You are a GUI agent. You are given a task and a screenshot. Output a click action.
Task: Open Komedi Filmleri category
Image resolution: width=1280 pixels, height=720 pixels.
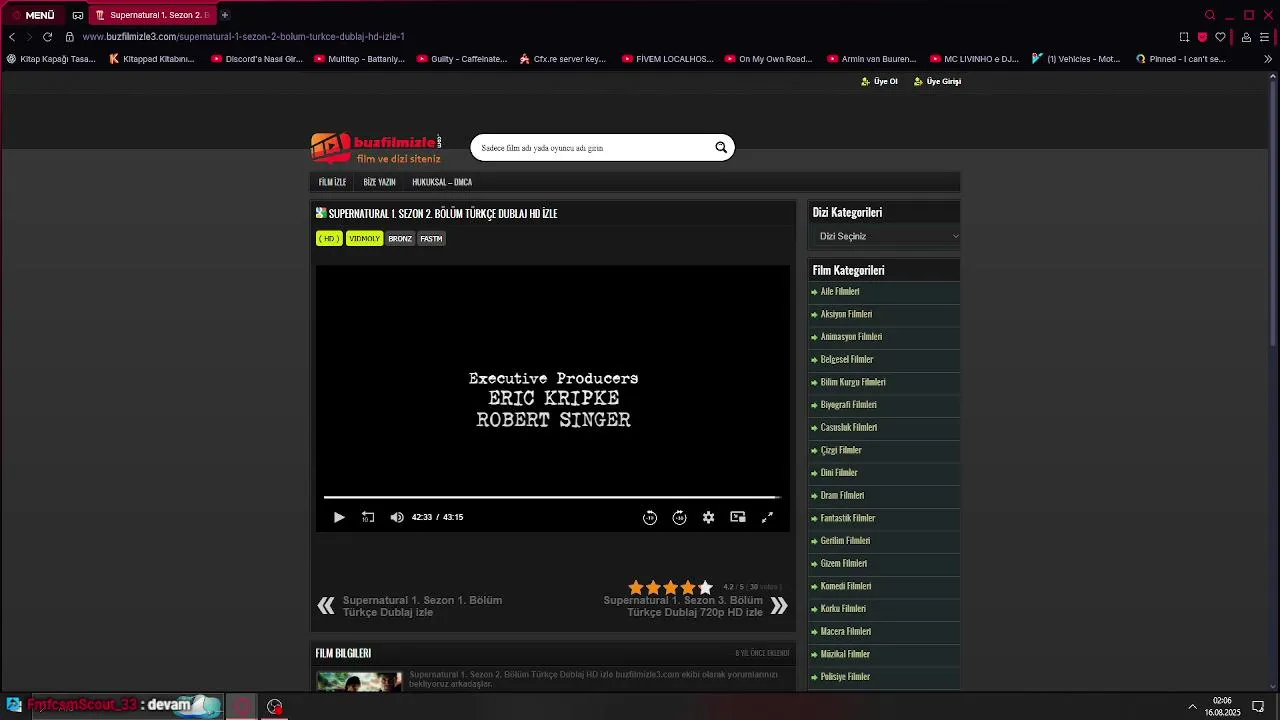pos(846,586)
